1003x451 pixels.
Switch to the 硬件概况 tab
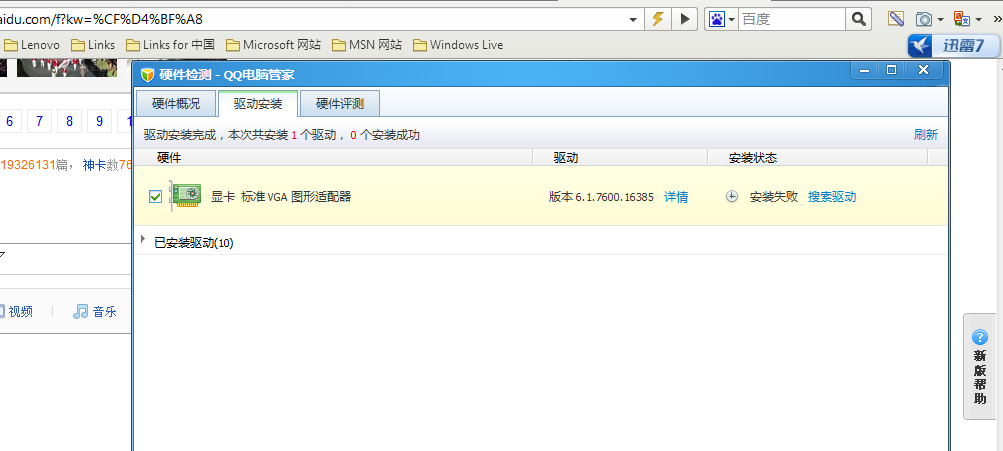(176, 104)
